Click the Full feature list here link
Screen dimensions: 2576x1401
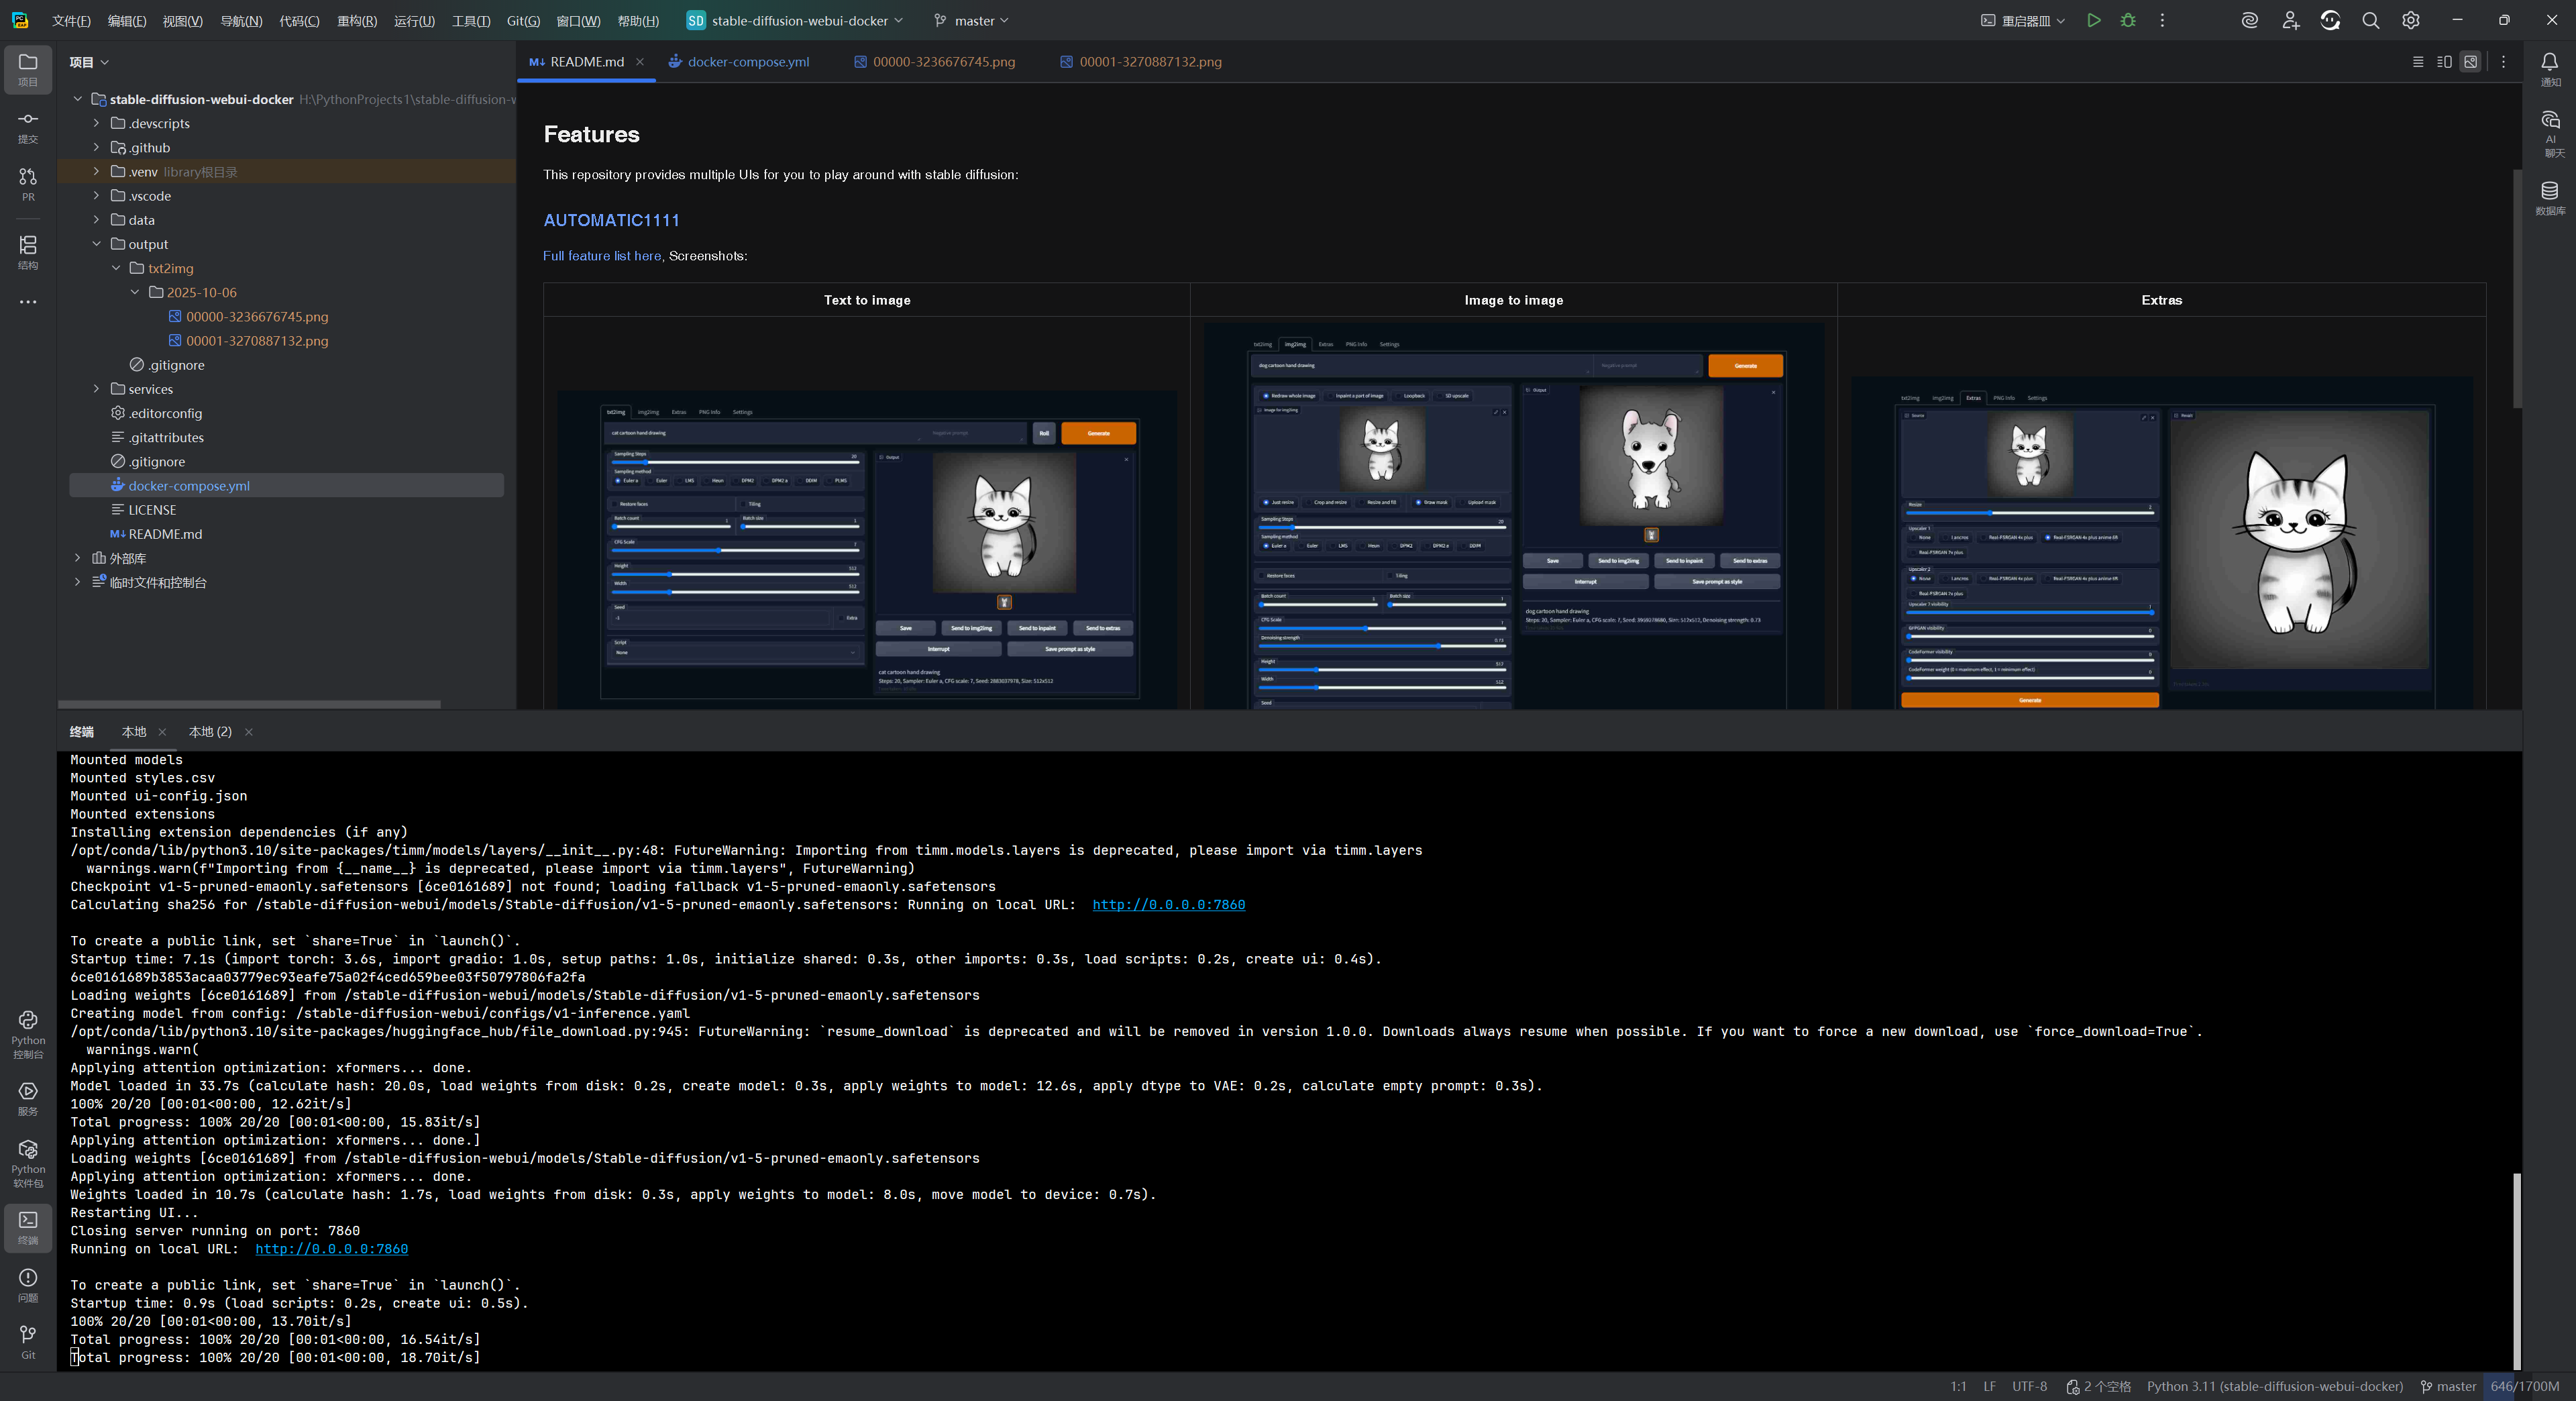(601, 256)
